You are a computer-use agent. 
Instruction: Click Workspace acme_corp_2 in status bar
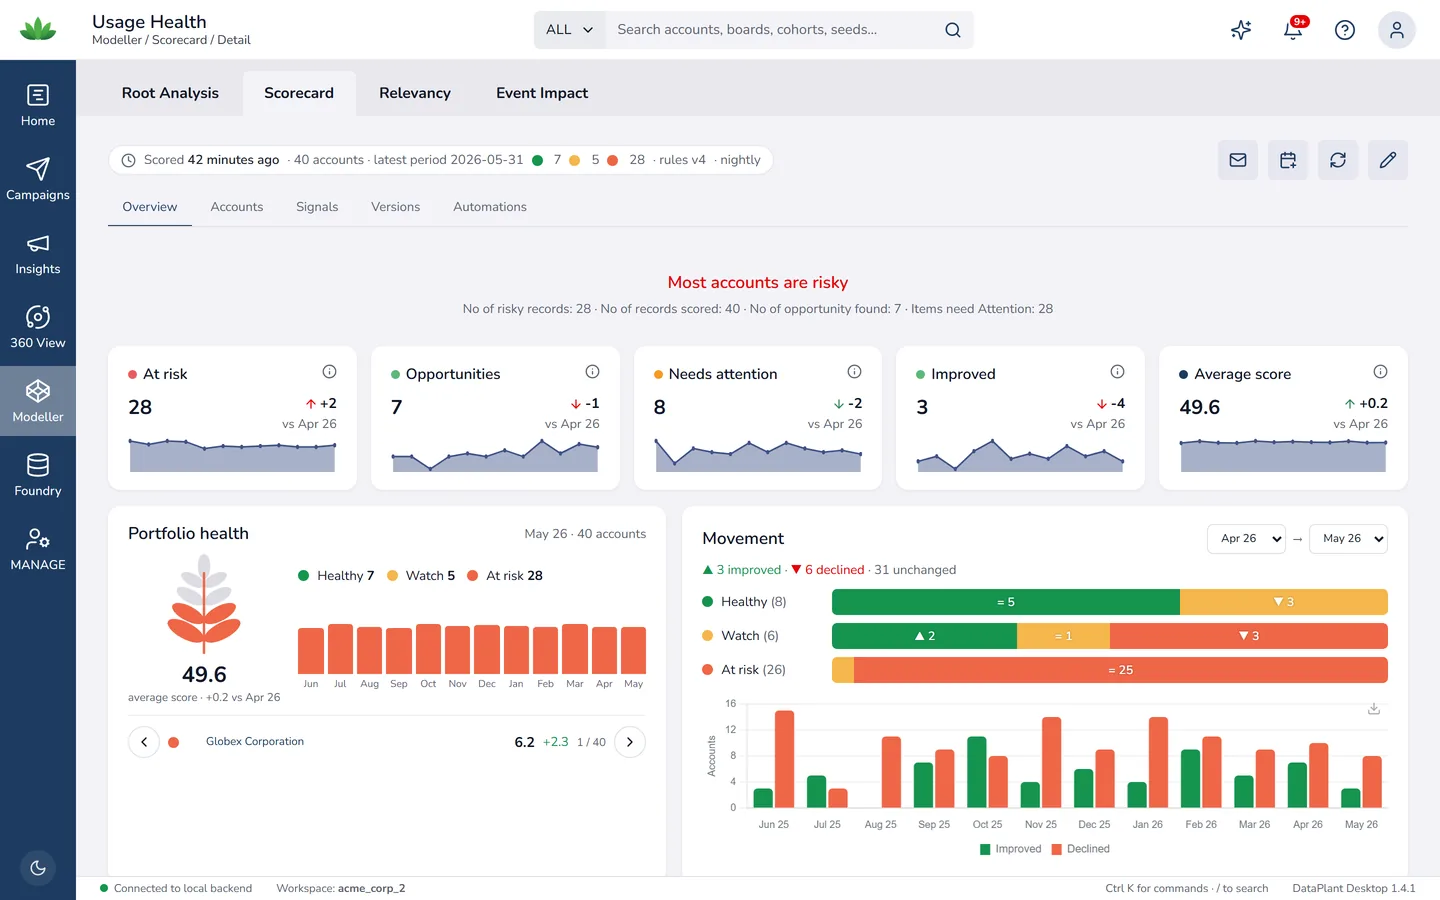coord(341,888)
